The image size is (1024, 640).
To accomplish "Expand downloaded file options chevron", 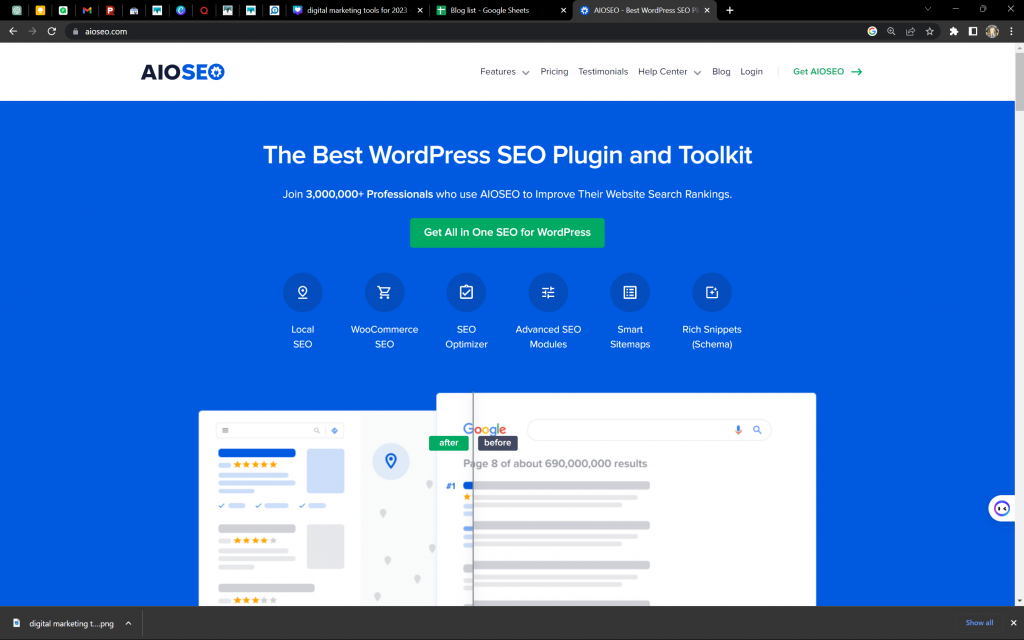I will pyautogui.click(x=129, y=623).
